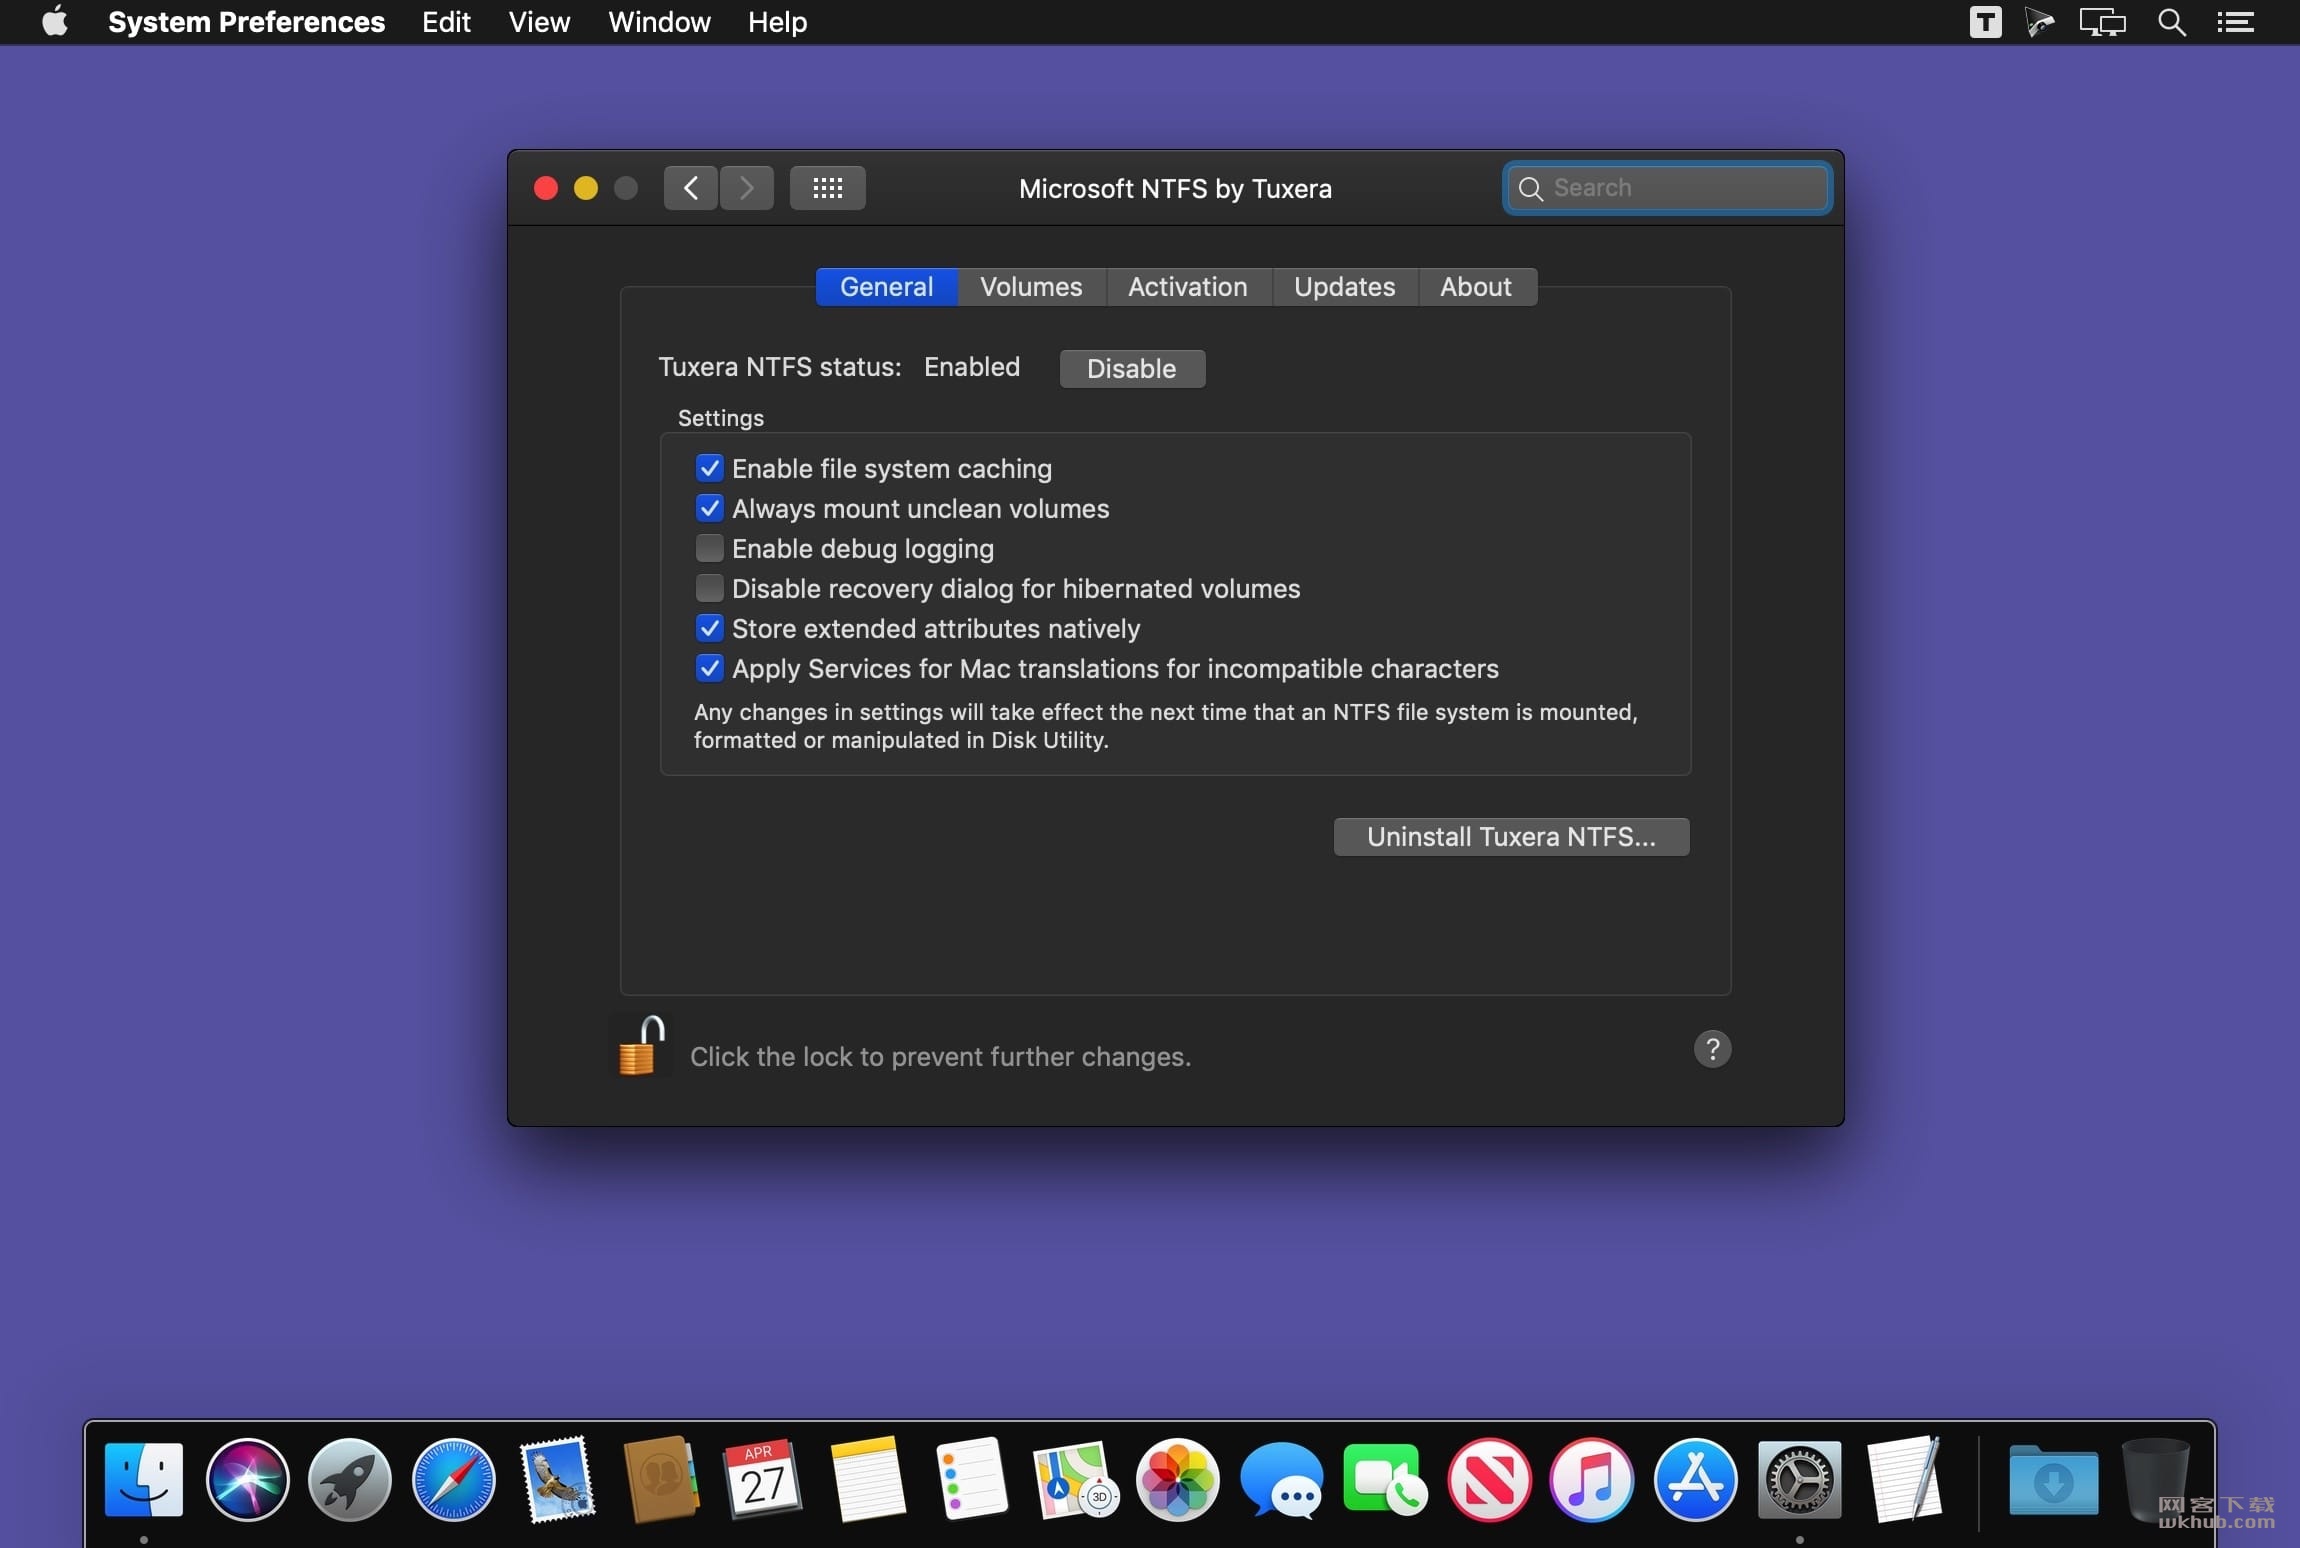
Task: Minimize the window with the yellow button
Action: click(586, 188)
